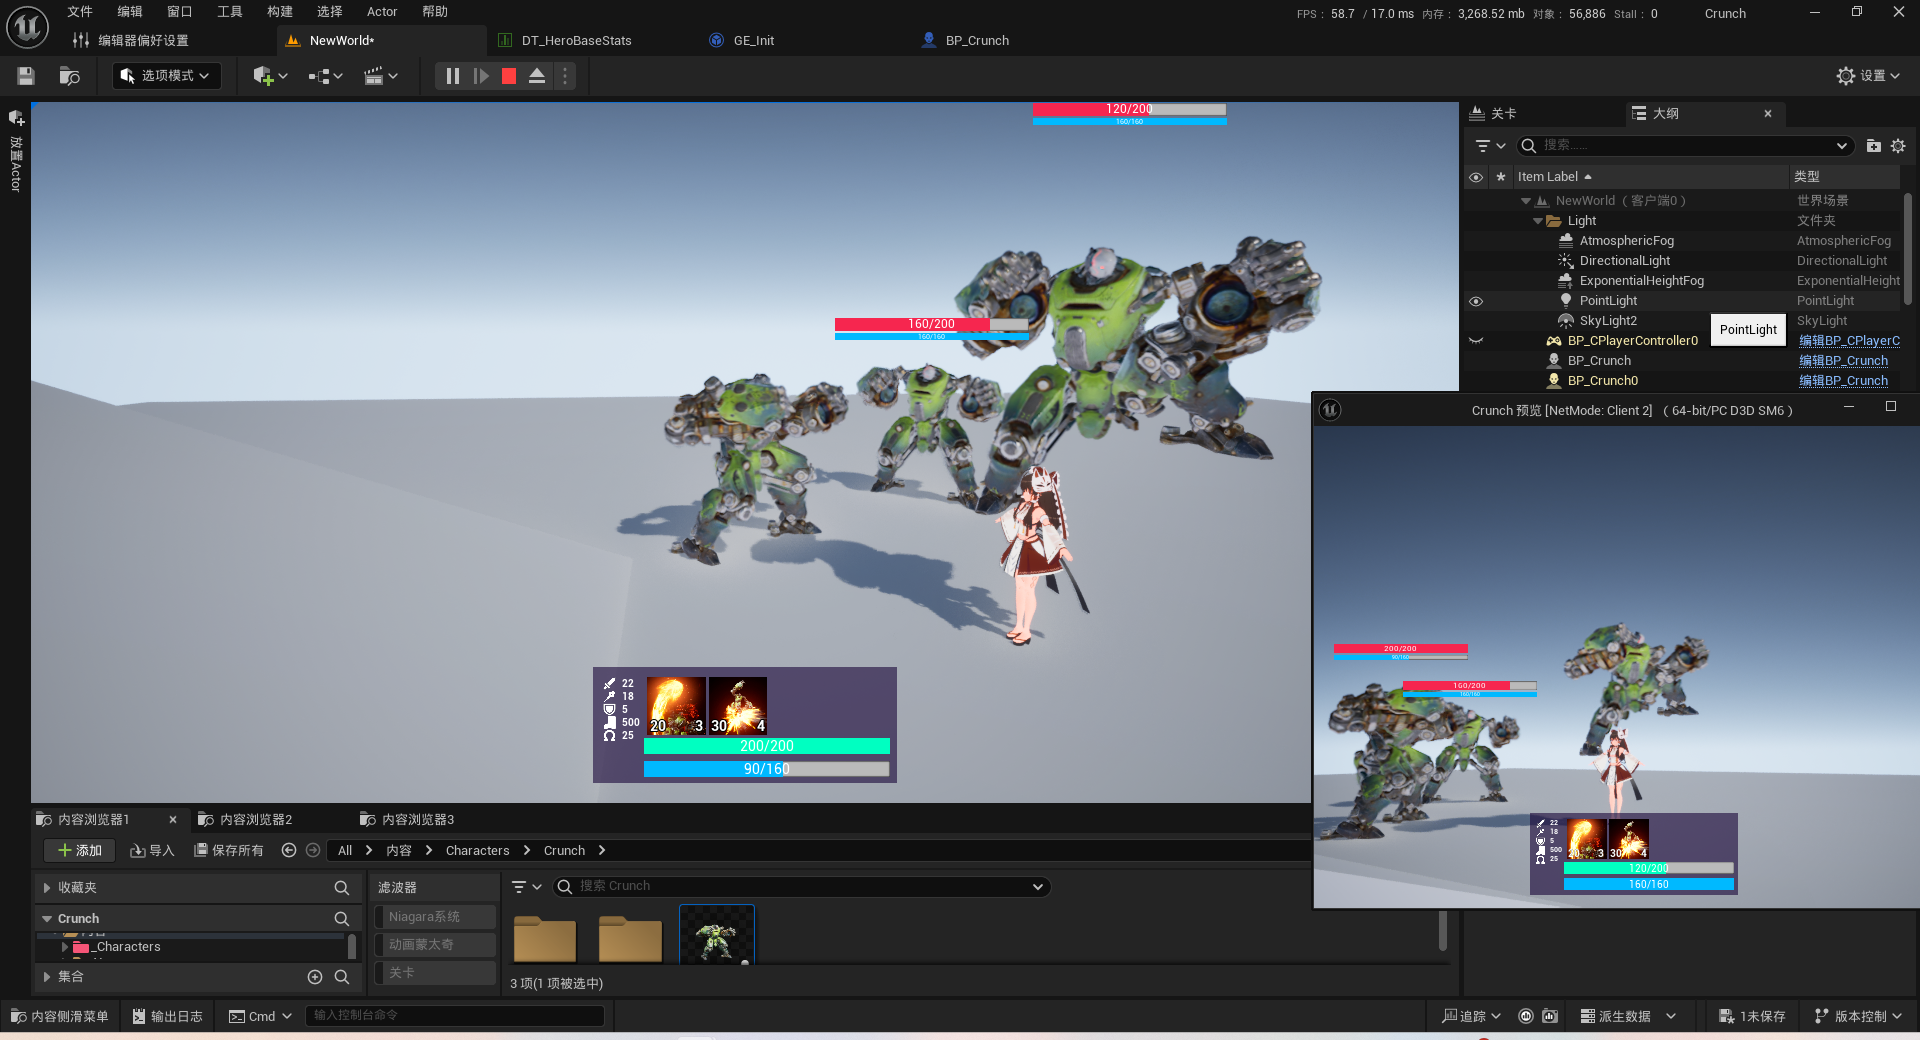Open the blueprint link on the BP_Crunch0 row
This screenshot has height=1040, width=1920.
tap(1843, 381)
